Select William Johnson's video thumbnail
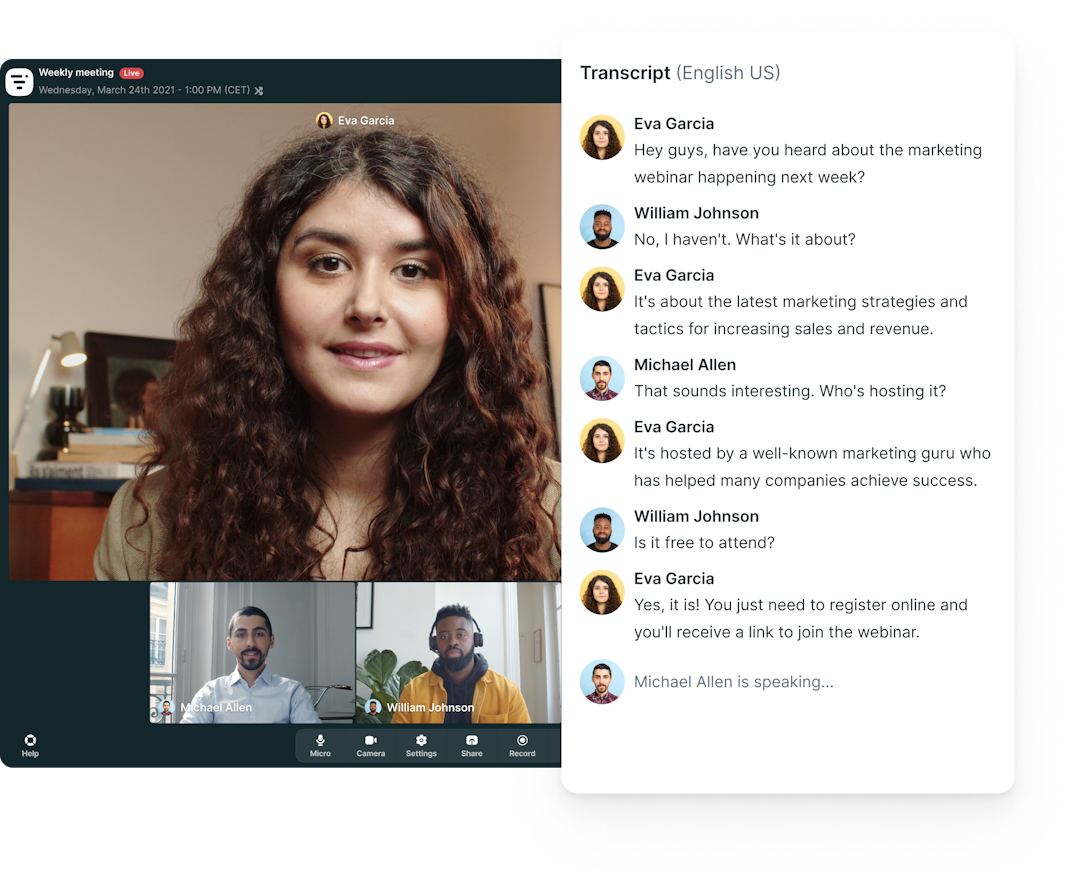Viewport: 1080px width, 891px height. [x=459, y=653]
